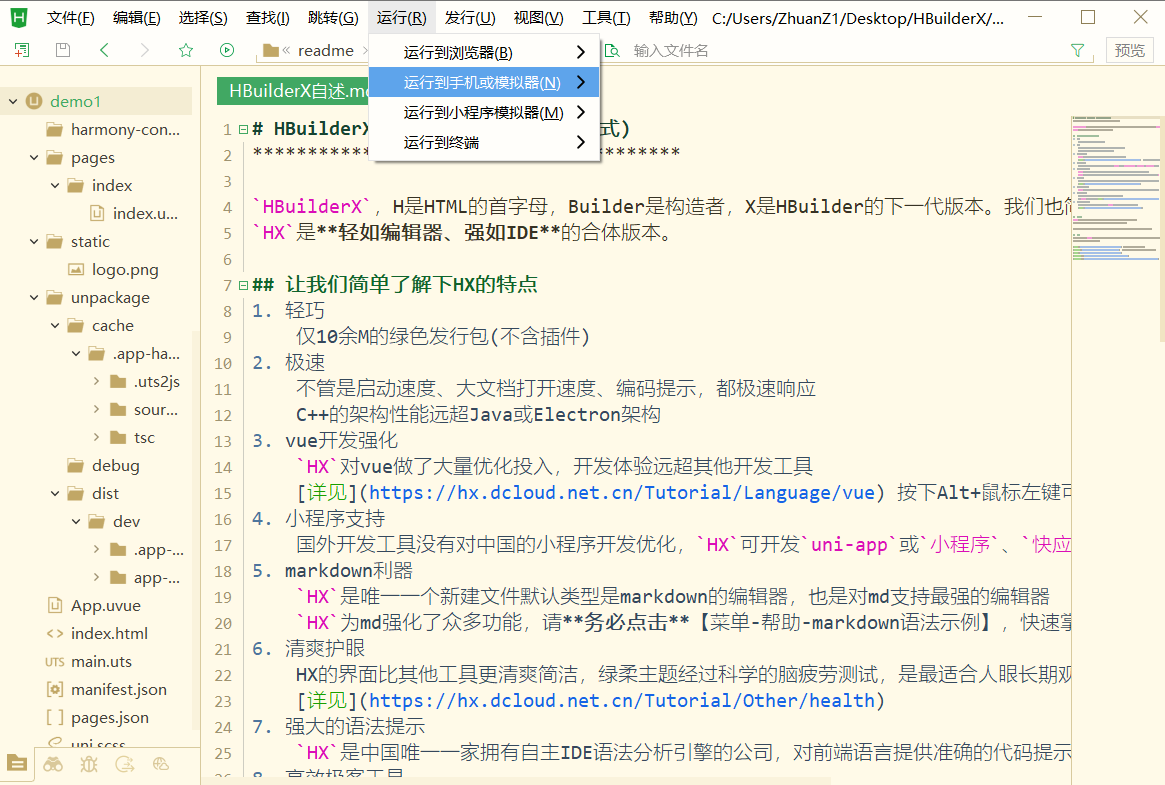1165x785 pixels.
Task: Select the uni.scss file in tree
Action: pyautogui.click(x=97, y=743)
